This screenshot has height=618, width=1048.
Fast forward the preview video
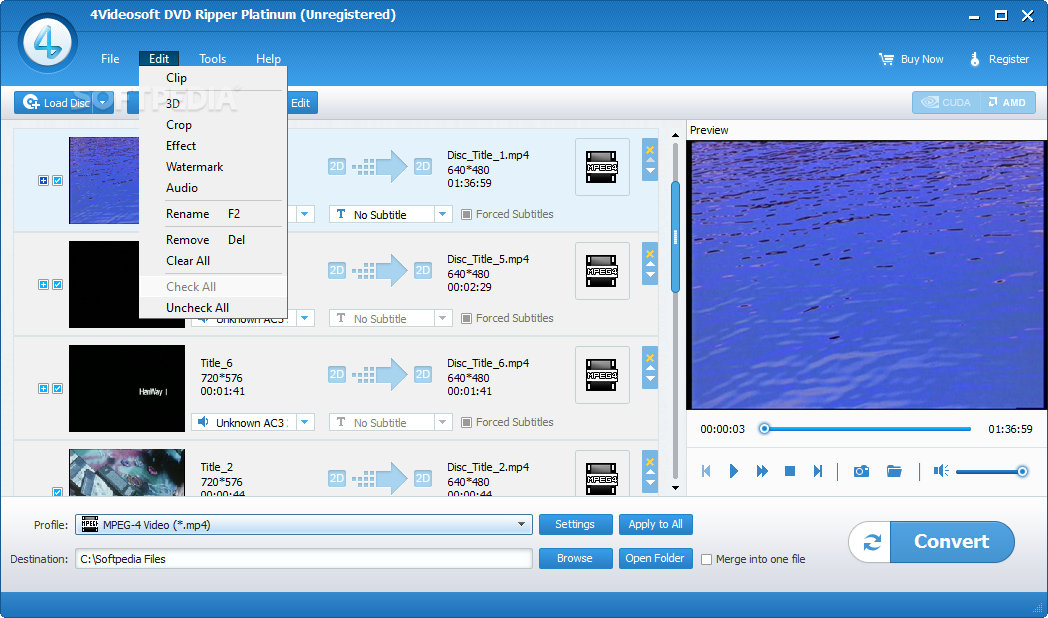pos(762,471)
